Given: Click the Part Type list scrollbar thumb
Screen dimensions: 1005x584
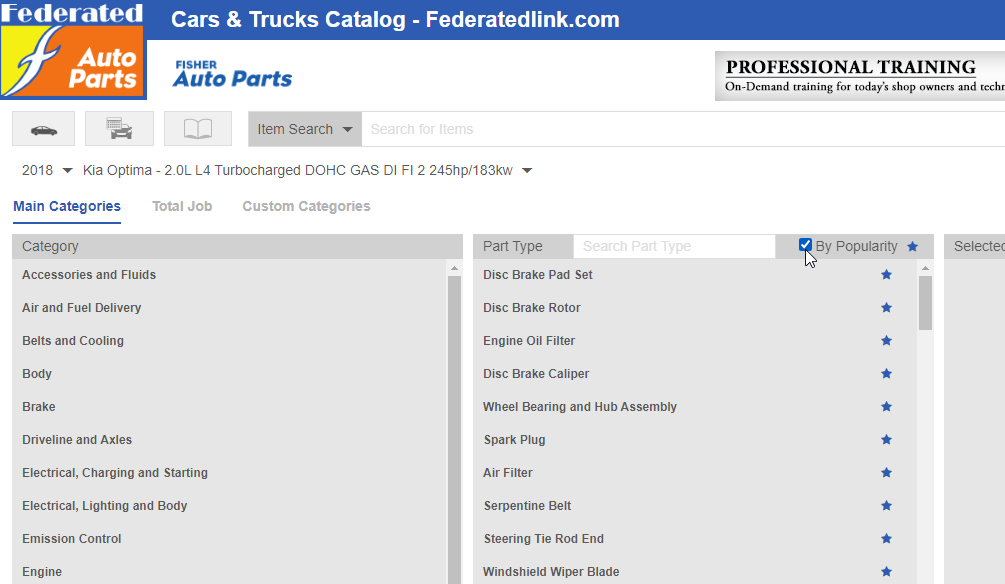Looking at the screenshot, I should 925,302.
